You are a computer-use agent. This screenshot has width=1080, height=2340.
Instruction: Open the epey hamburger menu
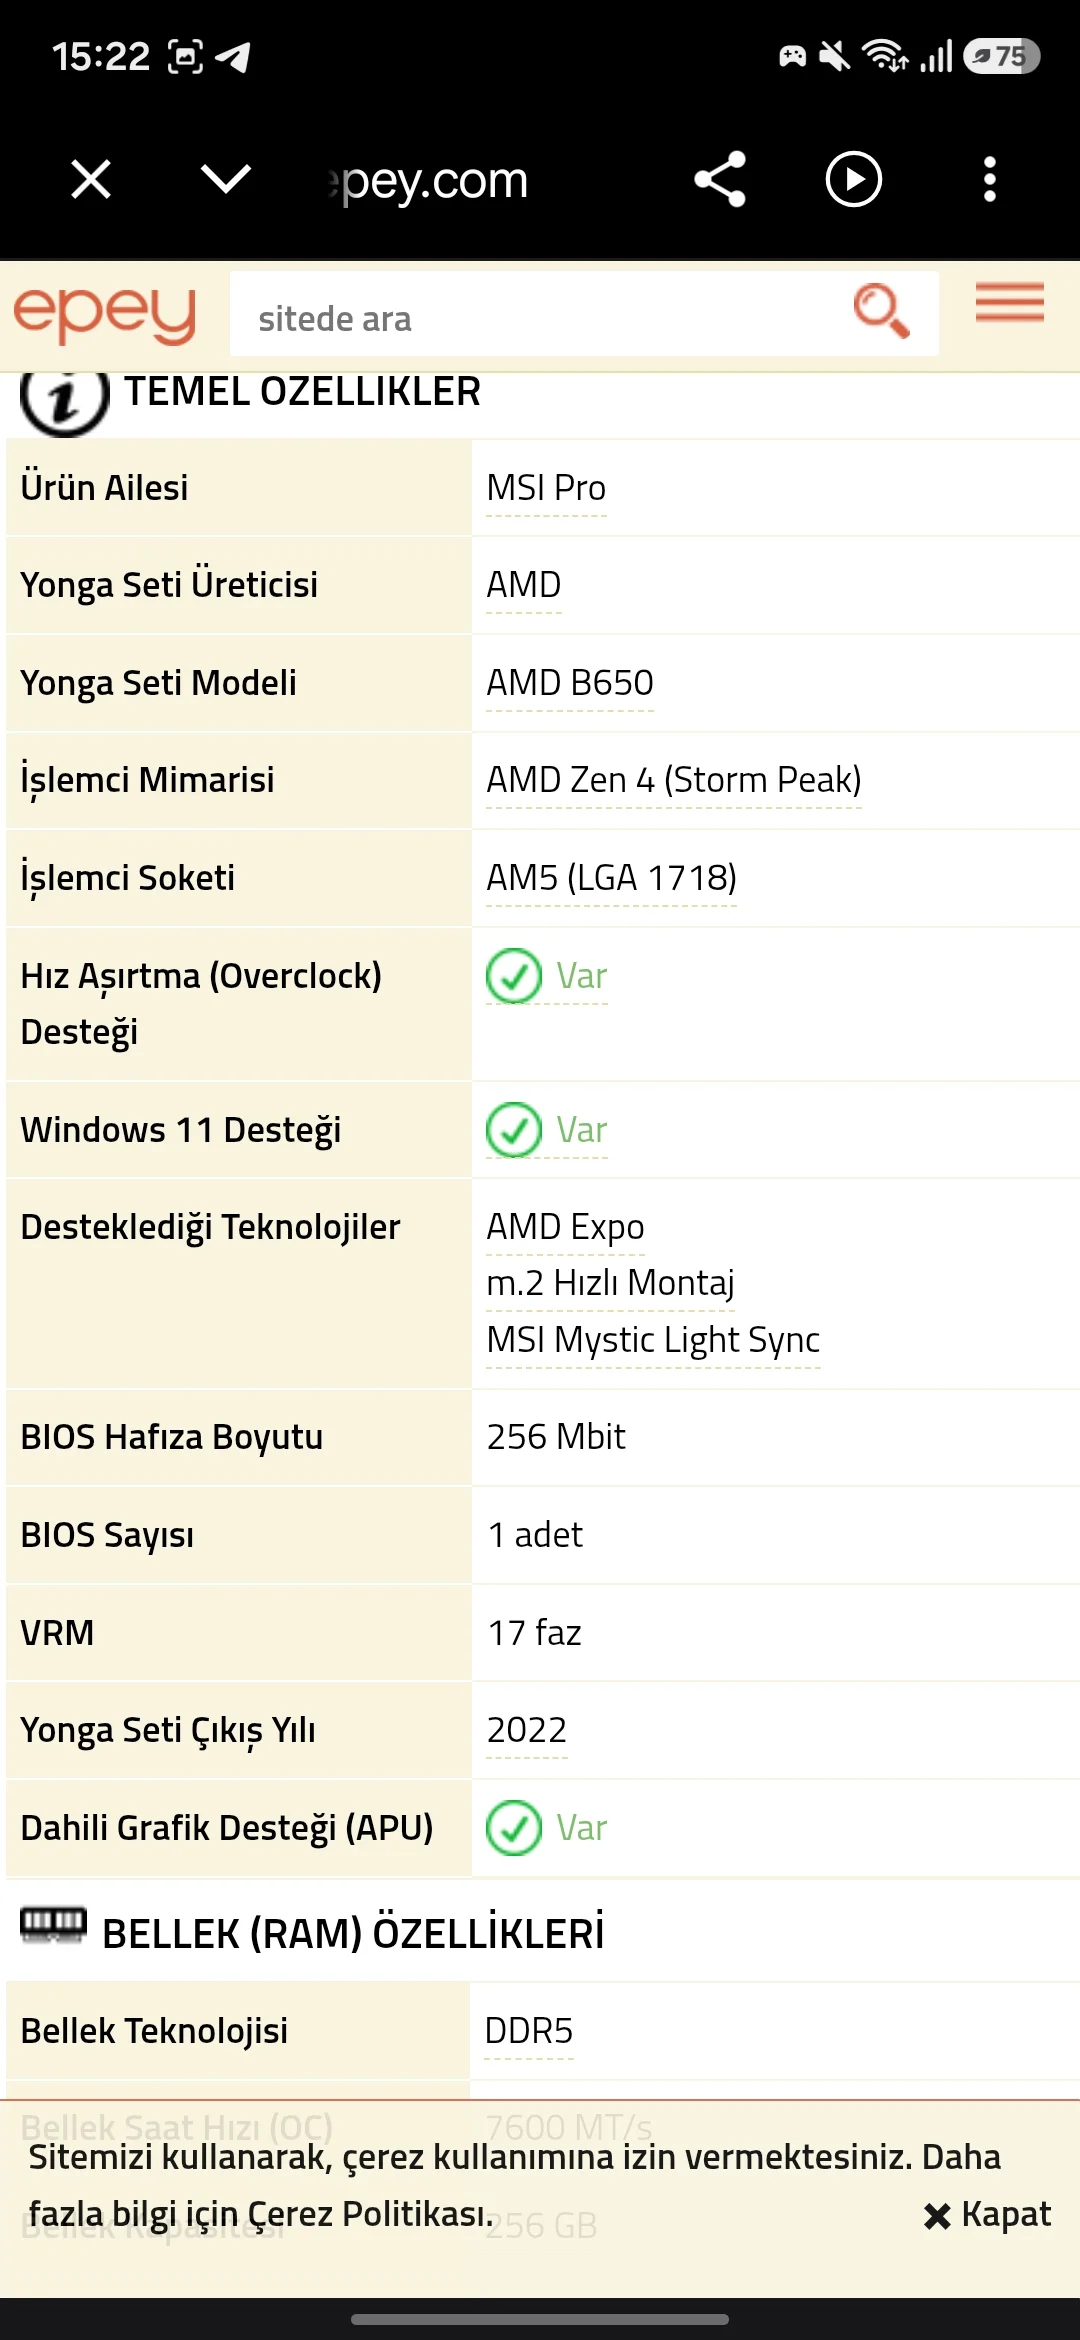click(1010, 302)
